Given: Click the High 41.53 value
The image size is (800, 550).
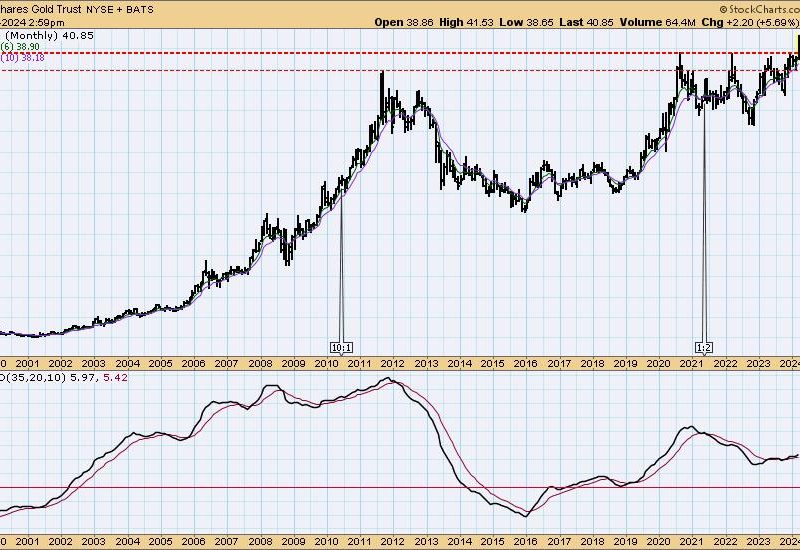Looking at the screenshot, I should pyautogui.click(x=466, y=22).
